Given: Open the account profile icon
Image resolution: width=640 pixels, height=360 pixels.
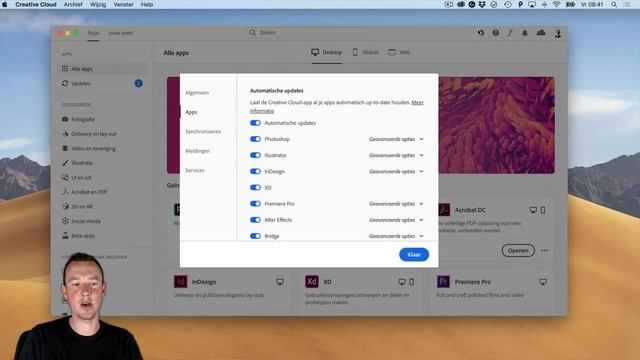Looking at the screenshot, I should (558, 33).
